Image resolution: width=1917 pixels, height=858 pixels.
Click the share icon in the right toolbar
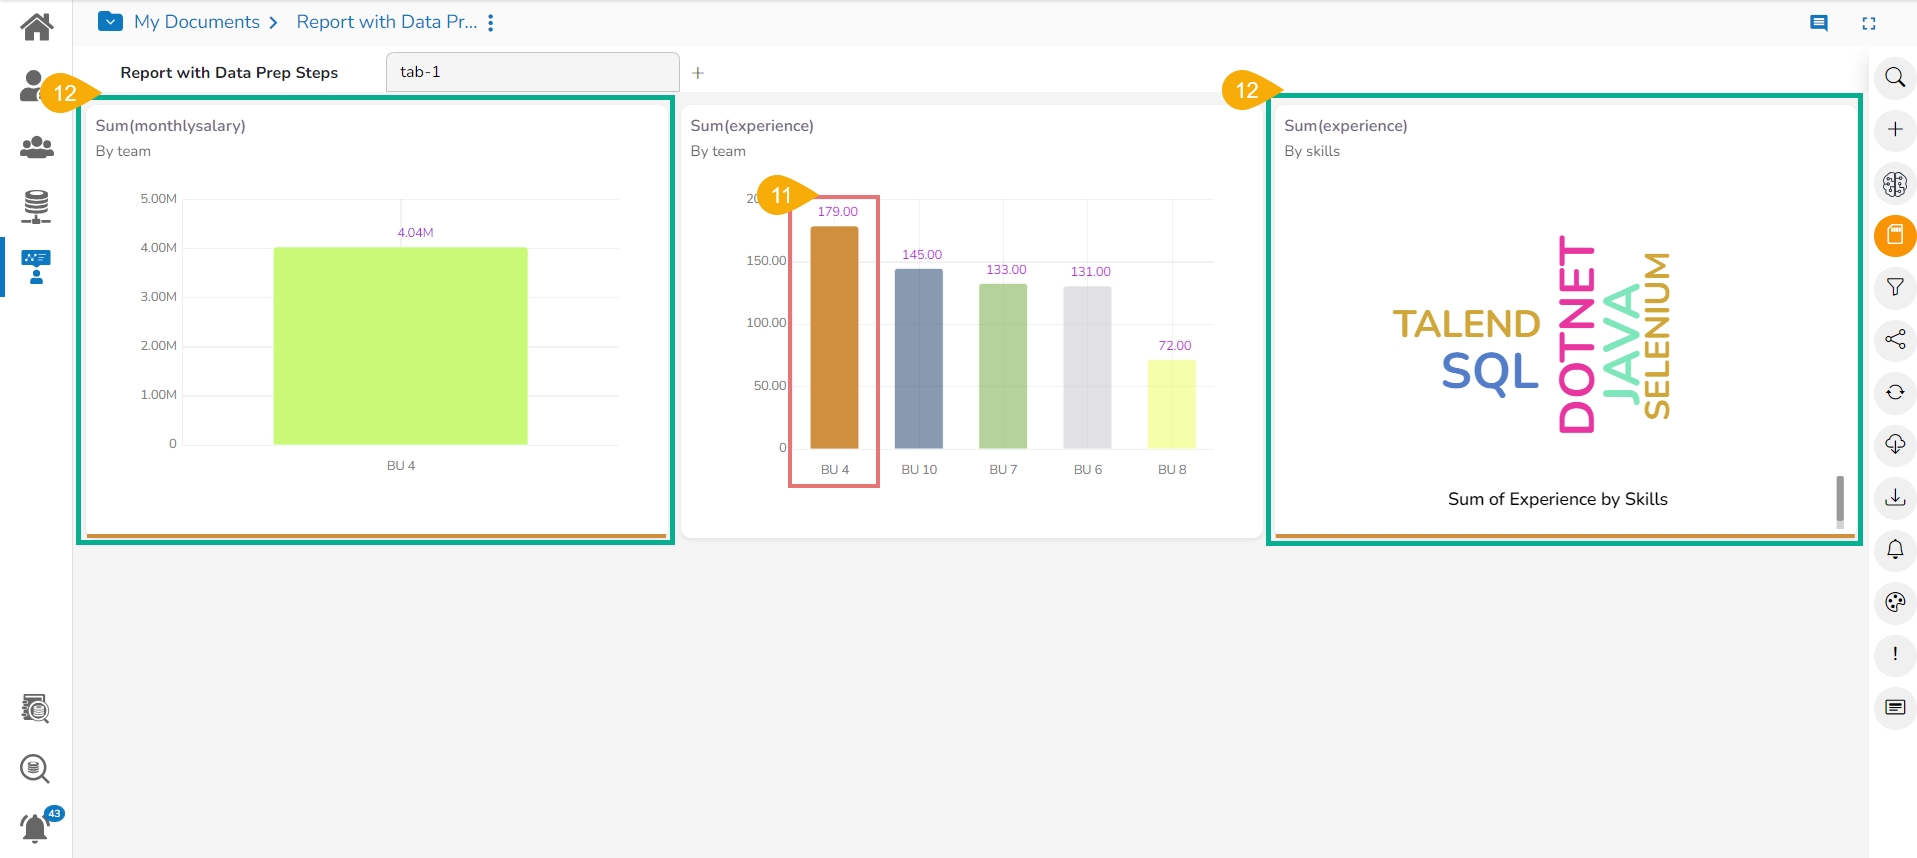pos(1895,339)
